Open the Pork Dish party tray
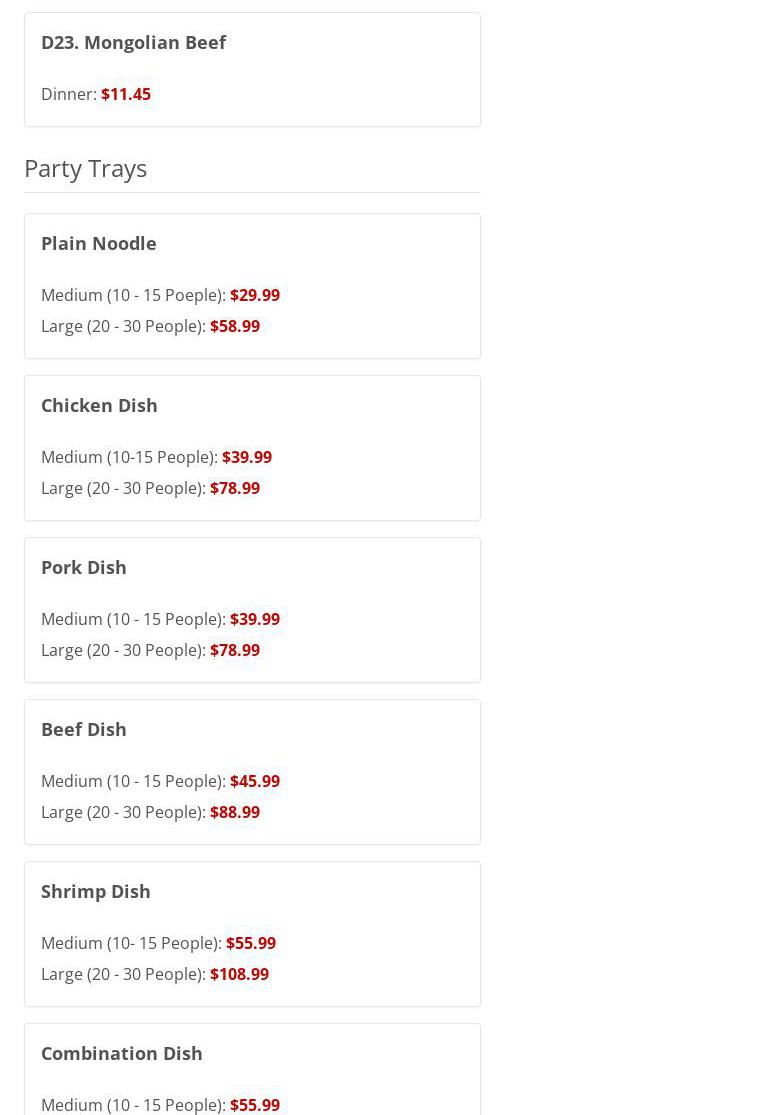This screenshot has height=1115, width=770. coord(84,567)
